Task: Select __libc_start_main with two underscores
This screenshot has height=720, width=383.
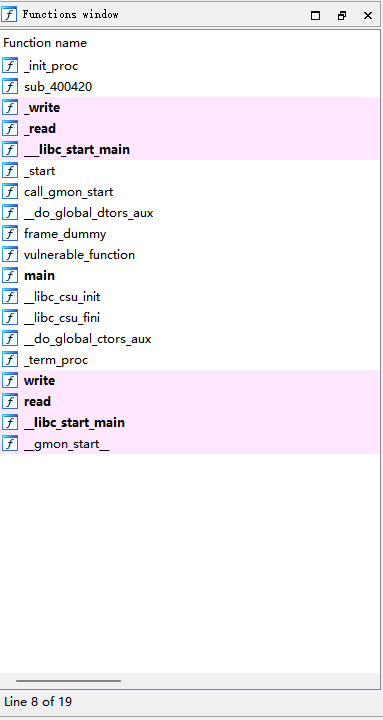Action: coord(74,423)
